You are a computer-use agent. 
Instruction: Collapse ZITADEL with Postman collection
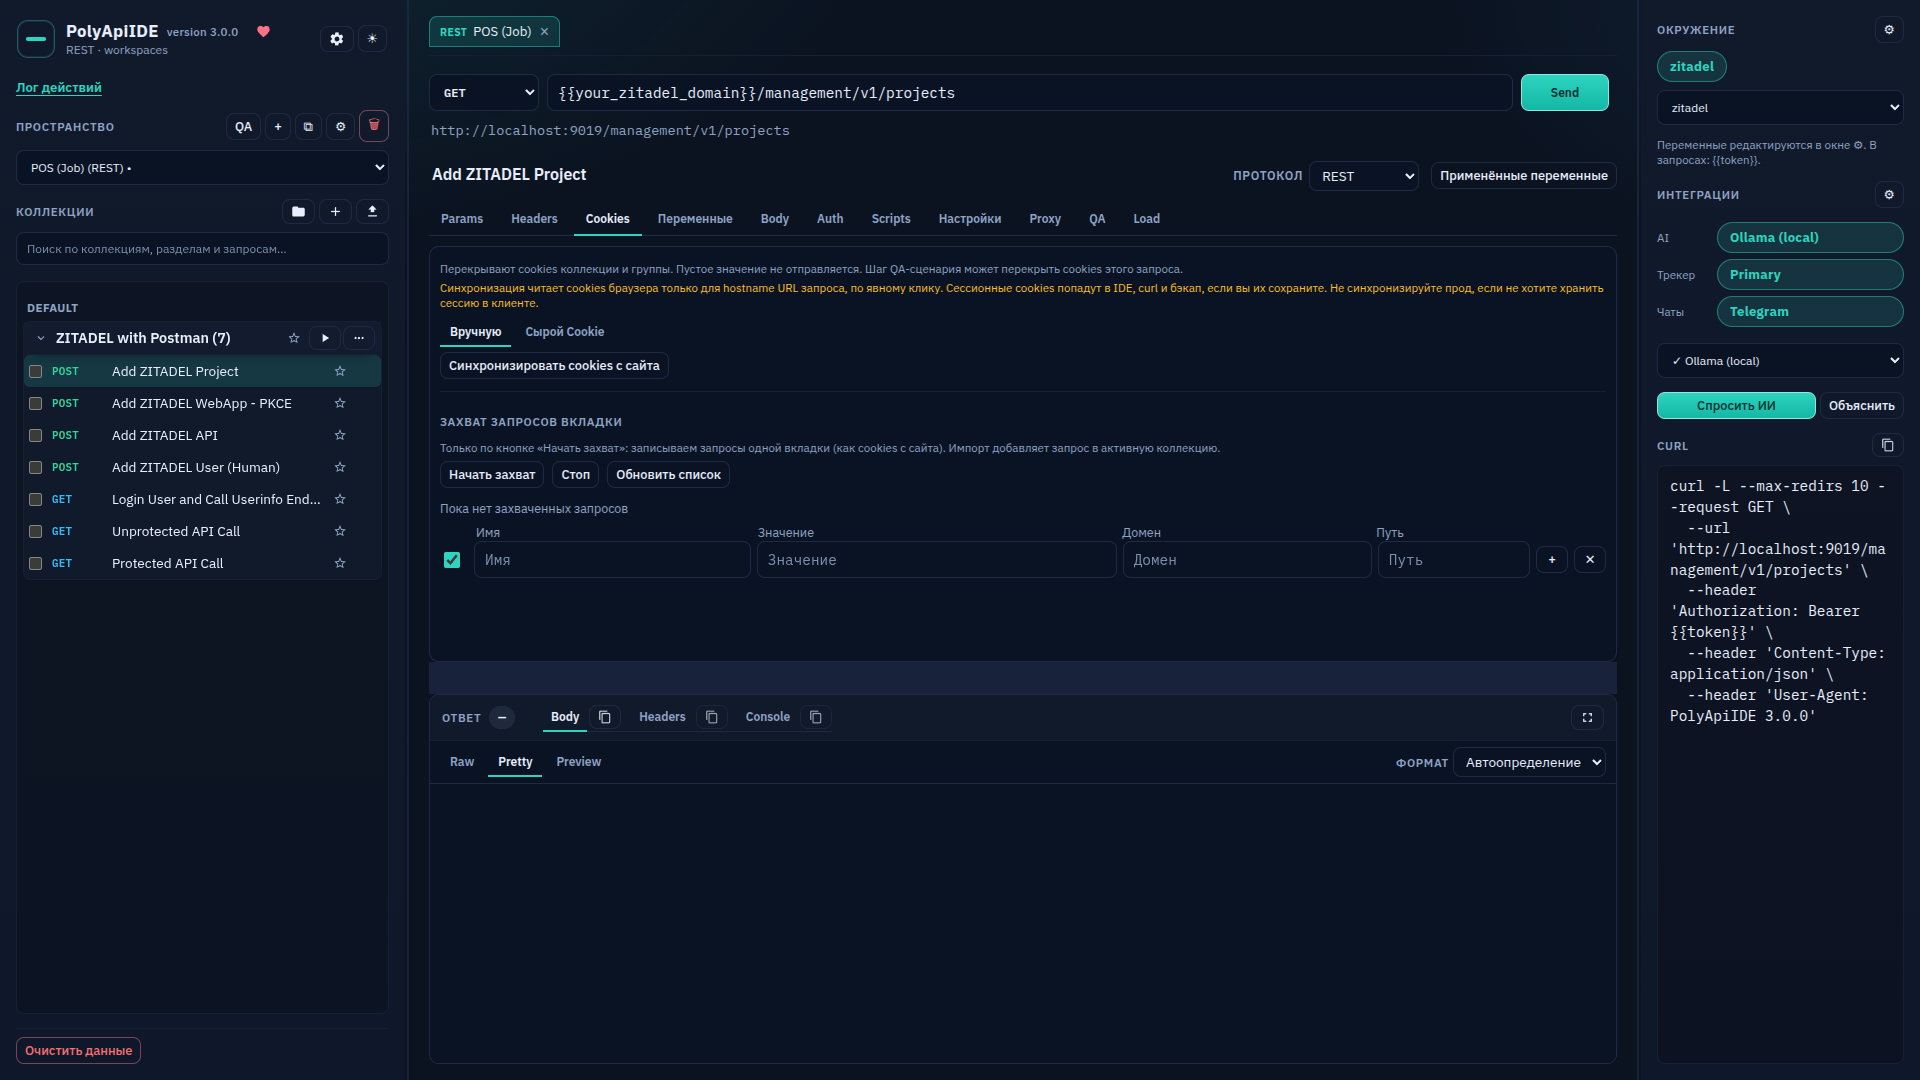point(41,339)
